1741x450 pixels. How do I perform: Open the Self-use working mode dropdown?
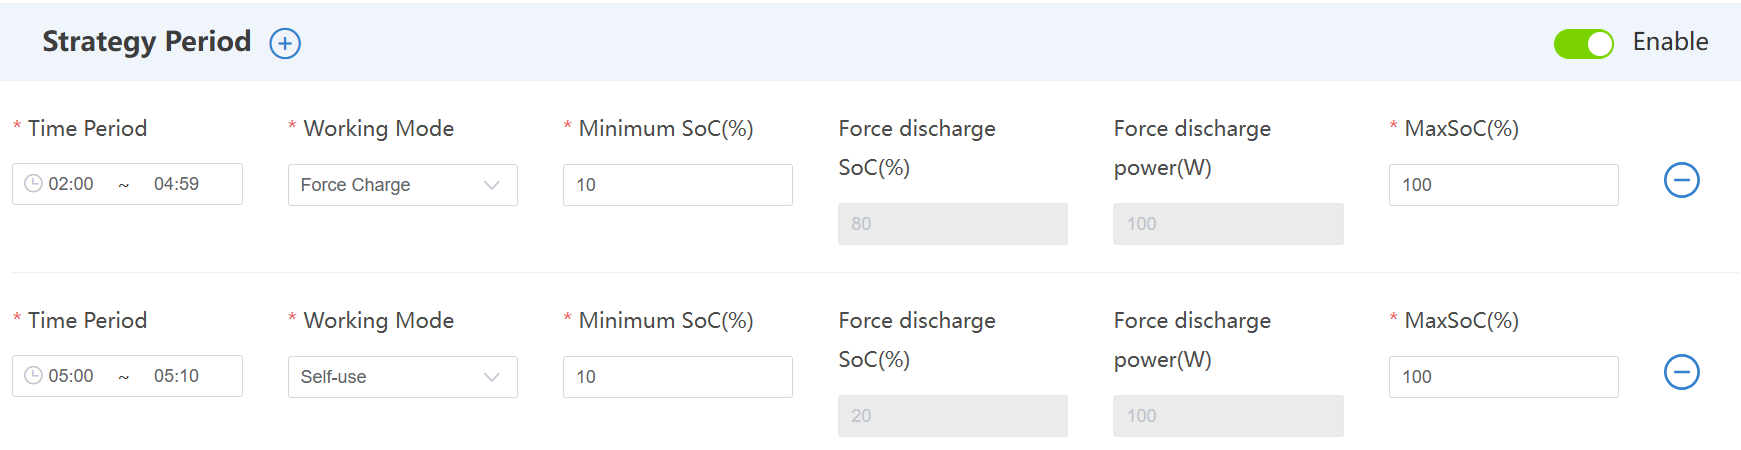tap(390, 377)
